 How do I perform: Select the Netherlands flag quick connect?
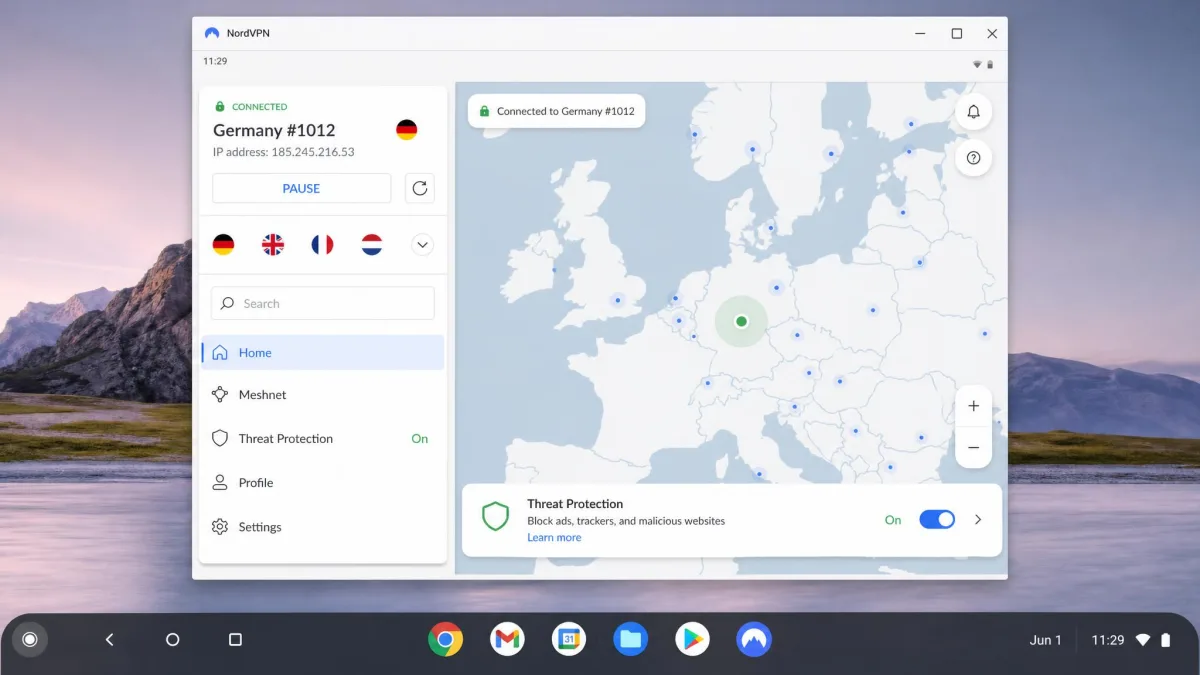[372, 244]
